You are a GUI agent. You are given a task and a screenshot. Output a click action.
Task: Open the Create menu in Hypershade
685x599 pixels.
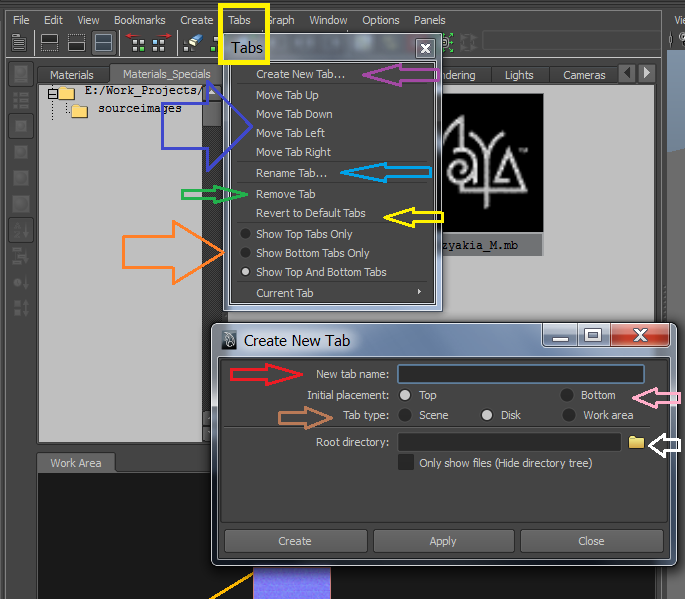pyautogui.click(x=197, y=20)
